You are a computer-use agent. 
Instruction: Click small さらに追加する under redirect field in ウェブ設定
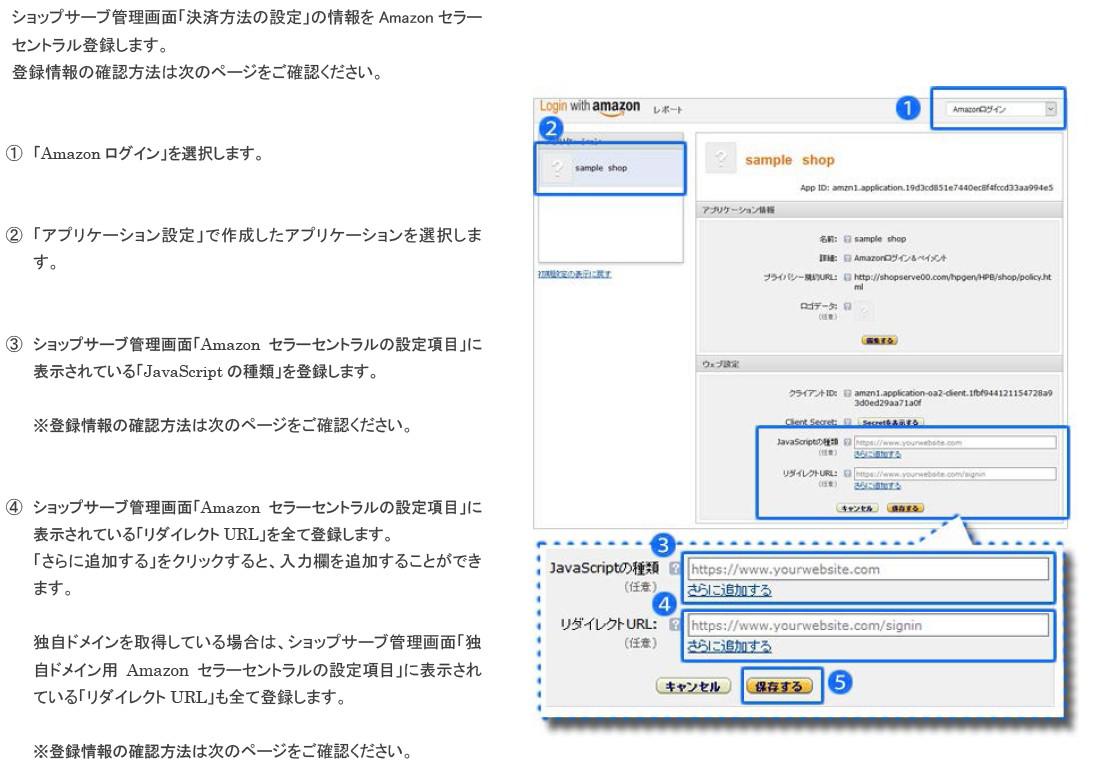(877, 486)
